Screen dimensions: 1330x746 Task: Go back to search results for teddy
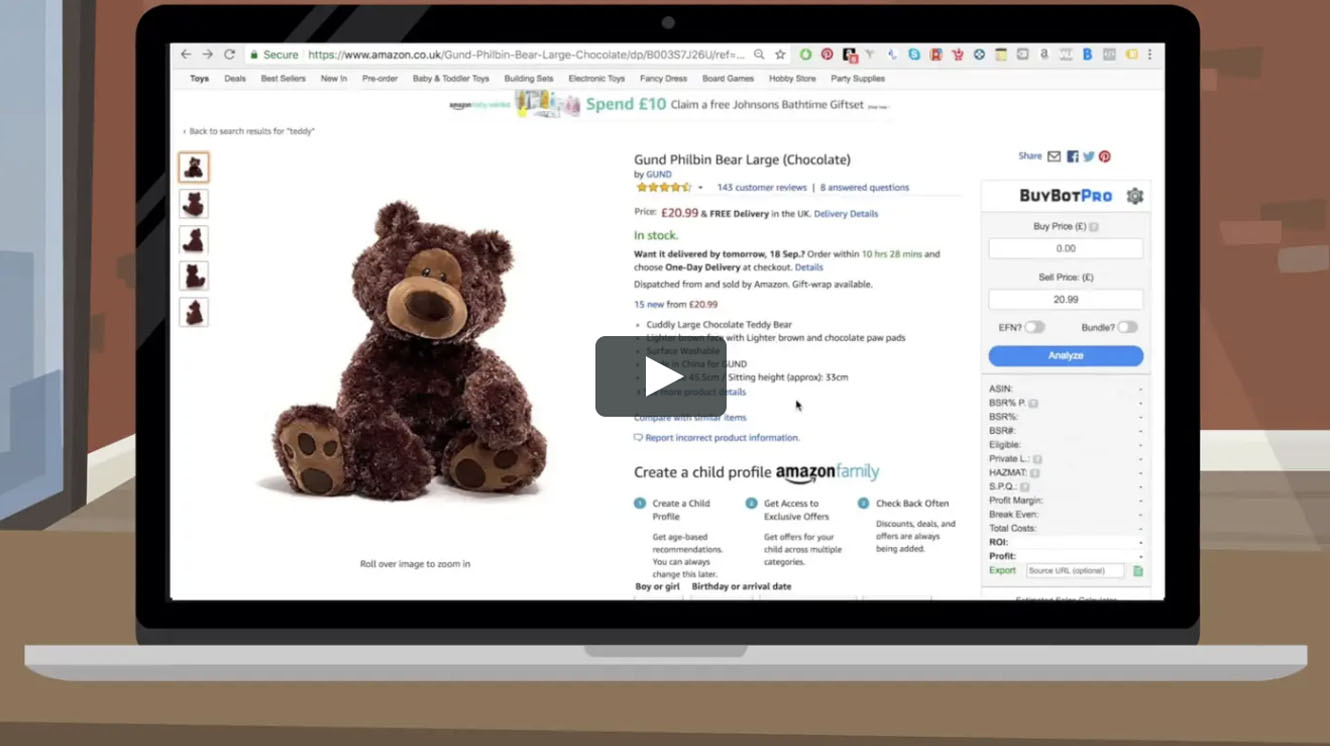249,131
